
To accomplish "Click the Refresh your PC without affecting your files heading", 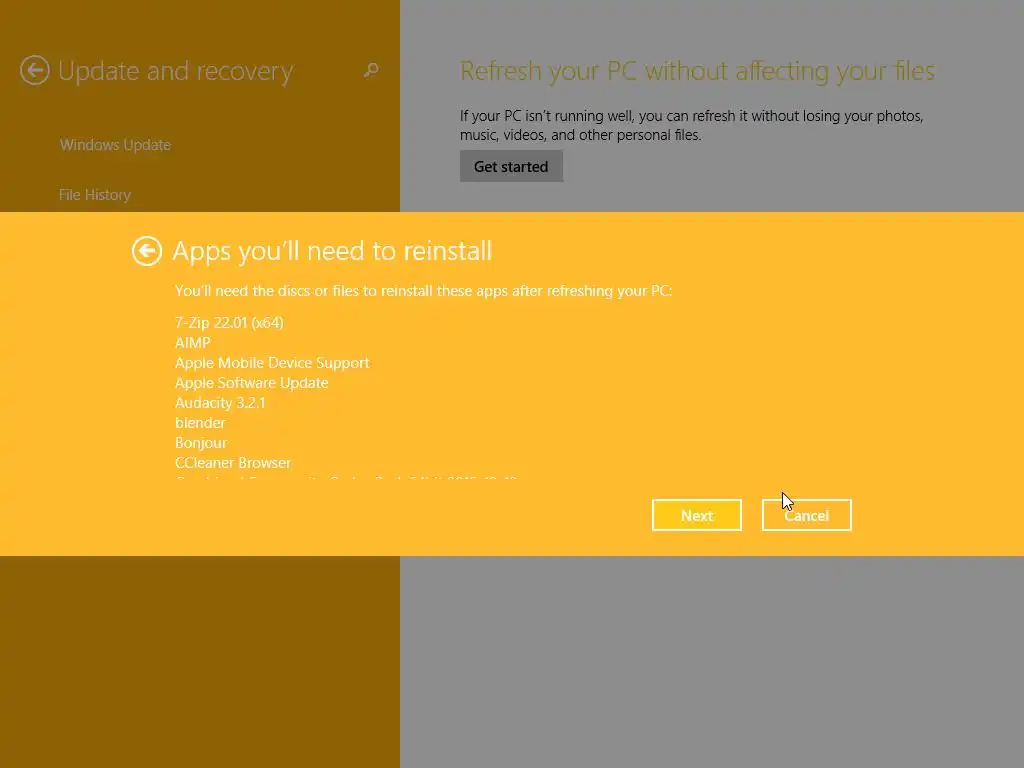I will [x=697, y=71].
